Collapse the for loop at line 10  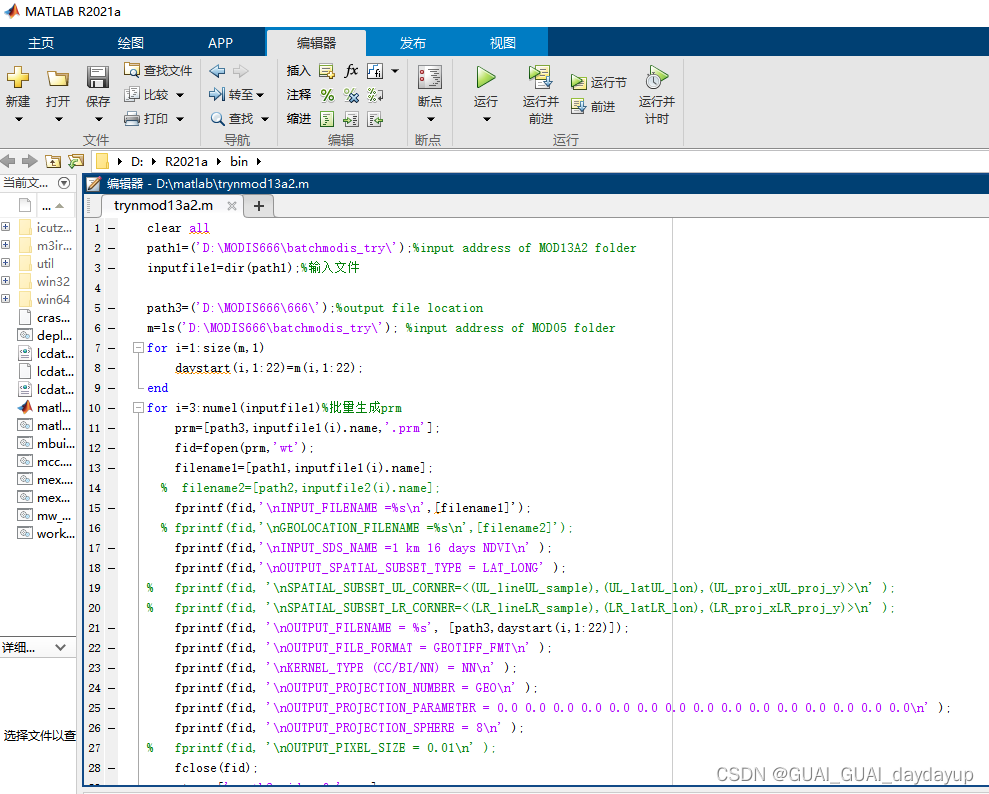point(139,408)
